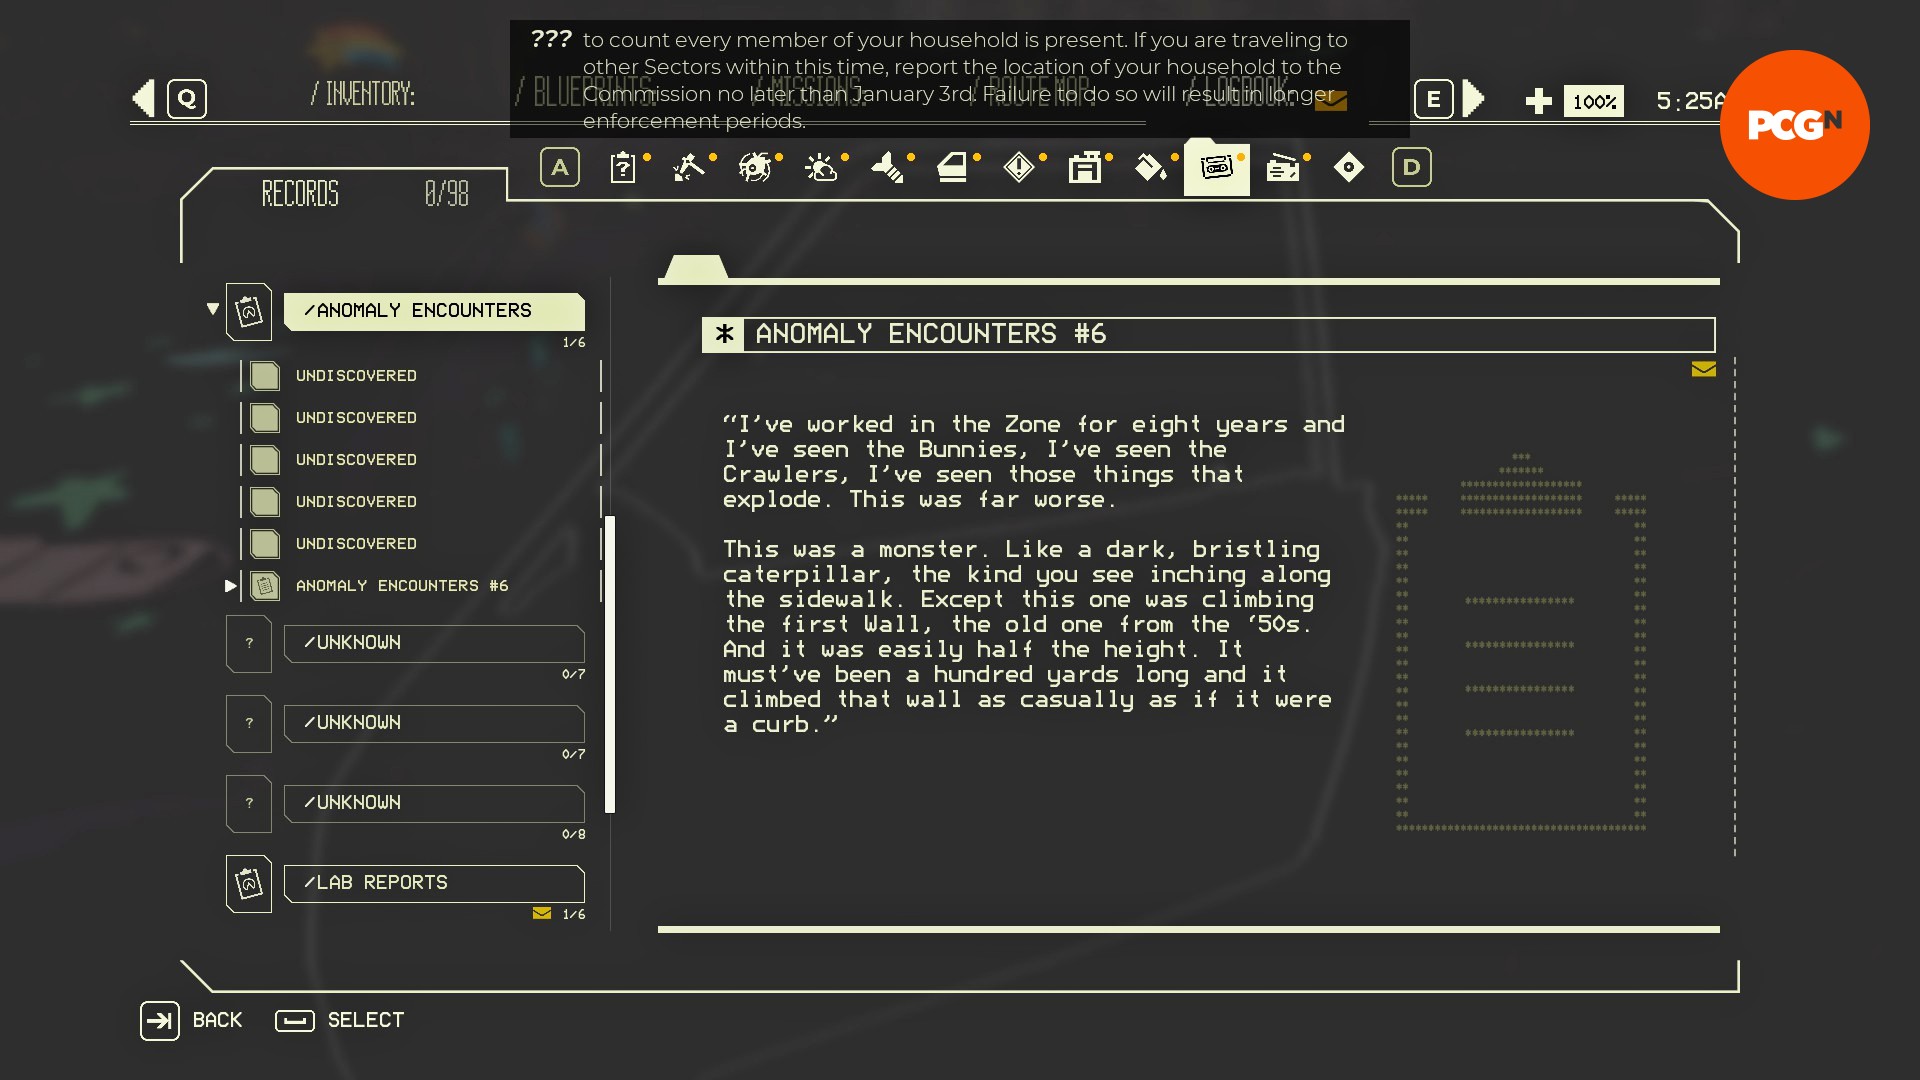Screen dimensions: 1920x1080
Task: Select the weather sun-cloud category icon
Action: pos(821,167)
